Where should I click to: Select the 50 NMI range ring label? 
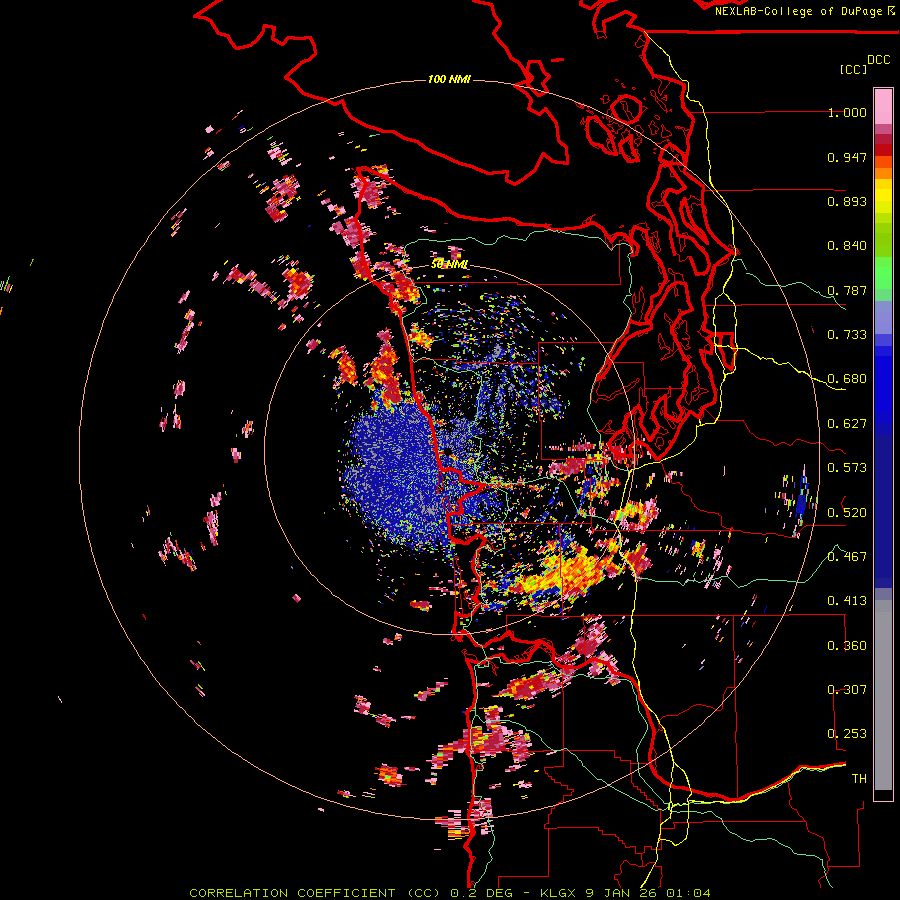(449, 264)
